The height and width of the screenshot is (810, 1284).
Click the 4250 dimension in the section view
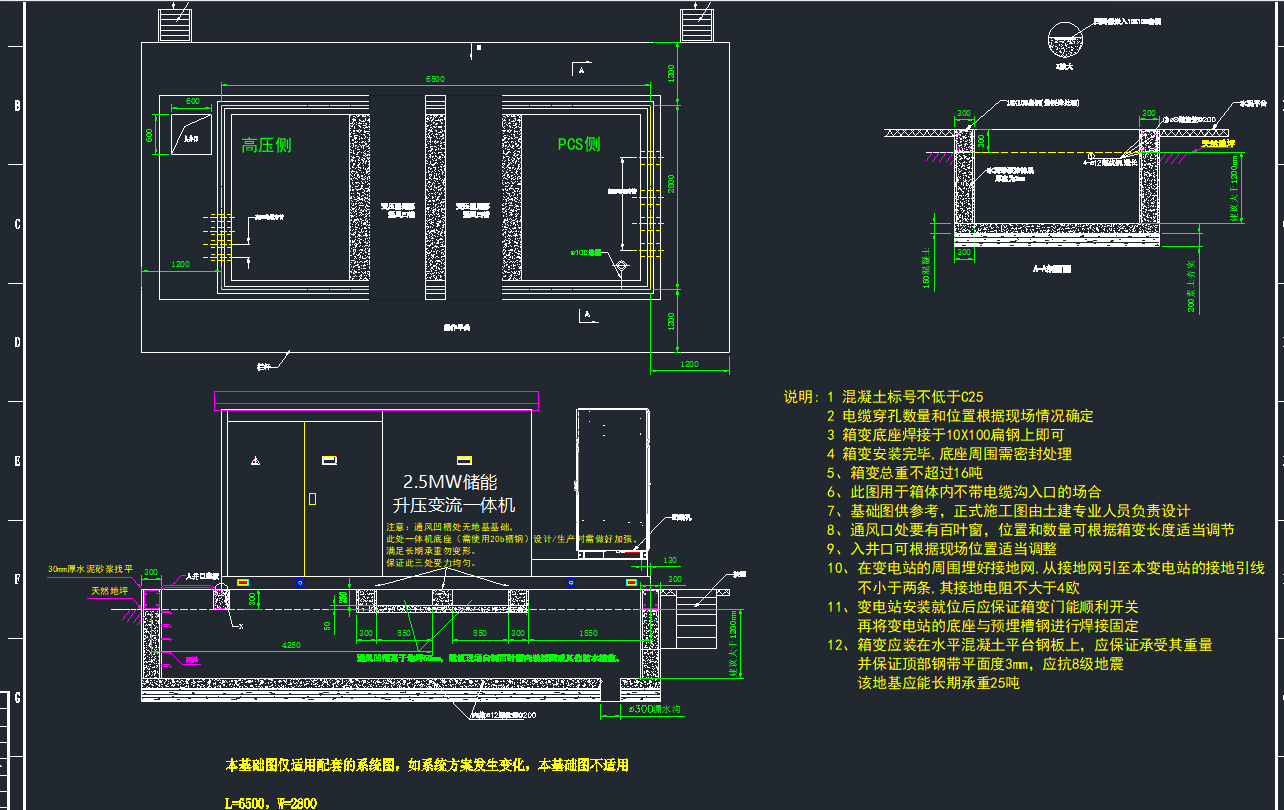coord(291,646)
